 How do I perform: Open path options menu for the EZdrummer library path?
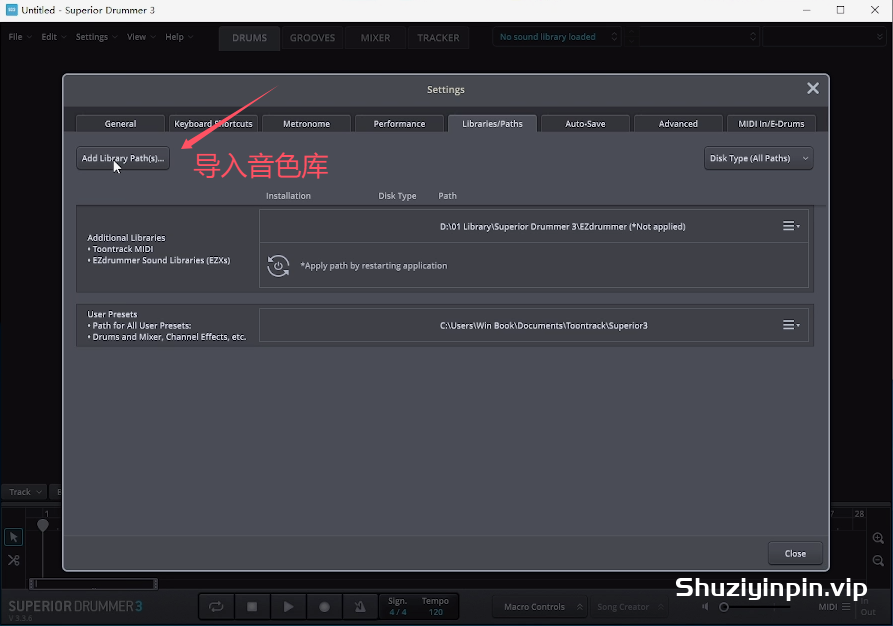(790, 226)
